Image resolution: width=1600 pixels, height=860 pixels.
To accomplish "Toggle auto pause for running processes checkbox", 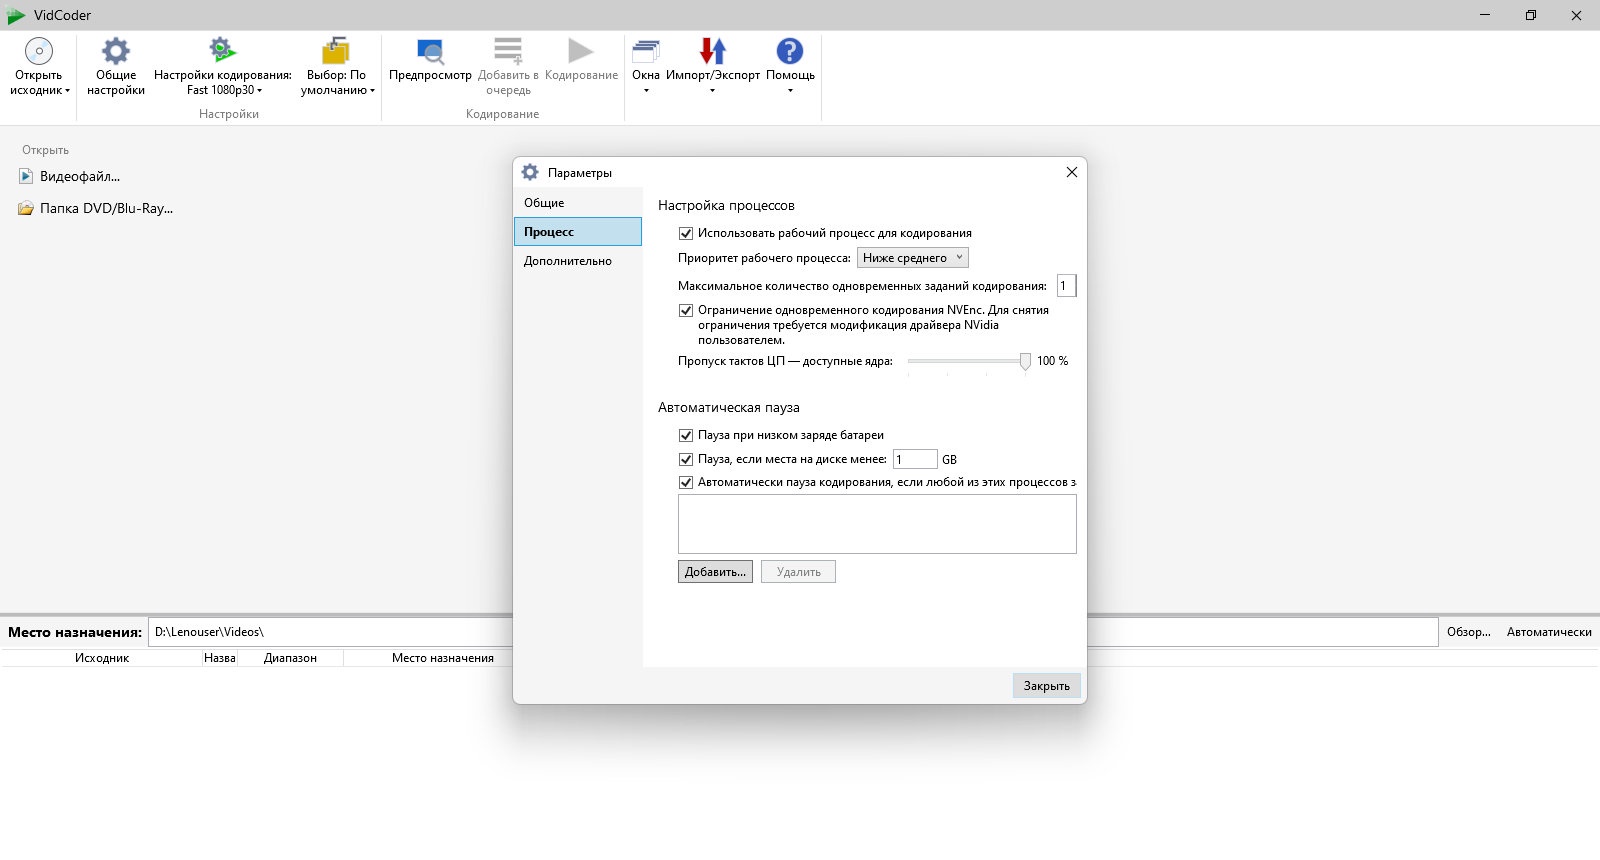I will click(x=686, y=482).
